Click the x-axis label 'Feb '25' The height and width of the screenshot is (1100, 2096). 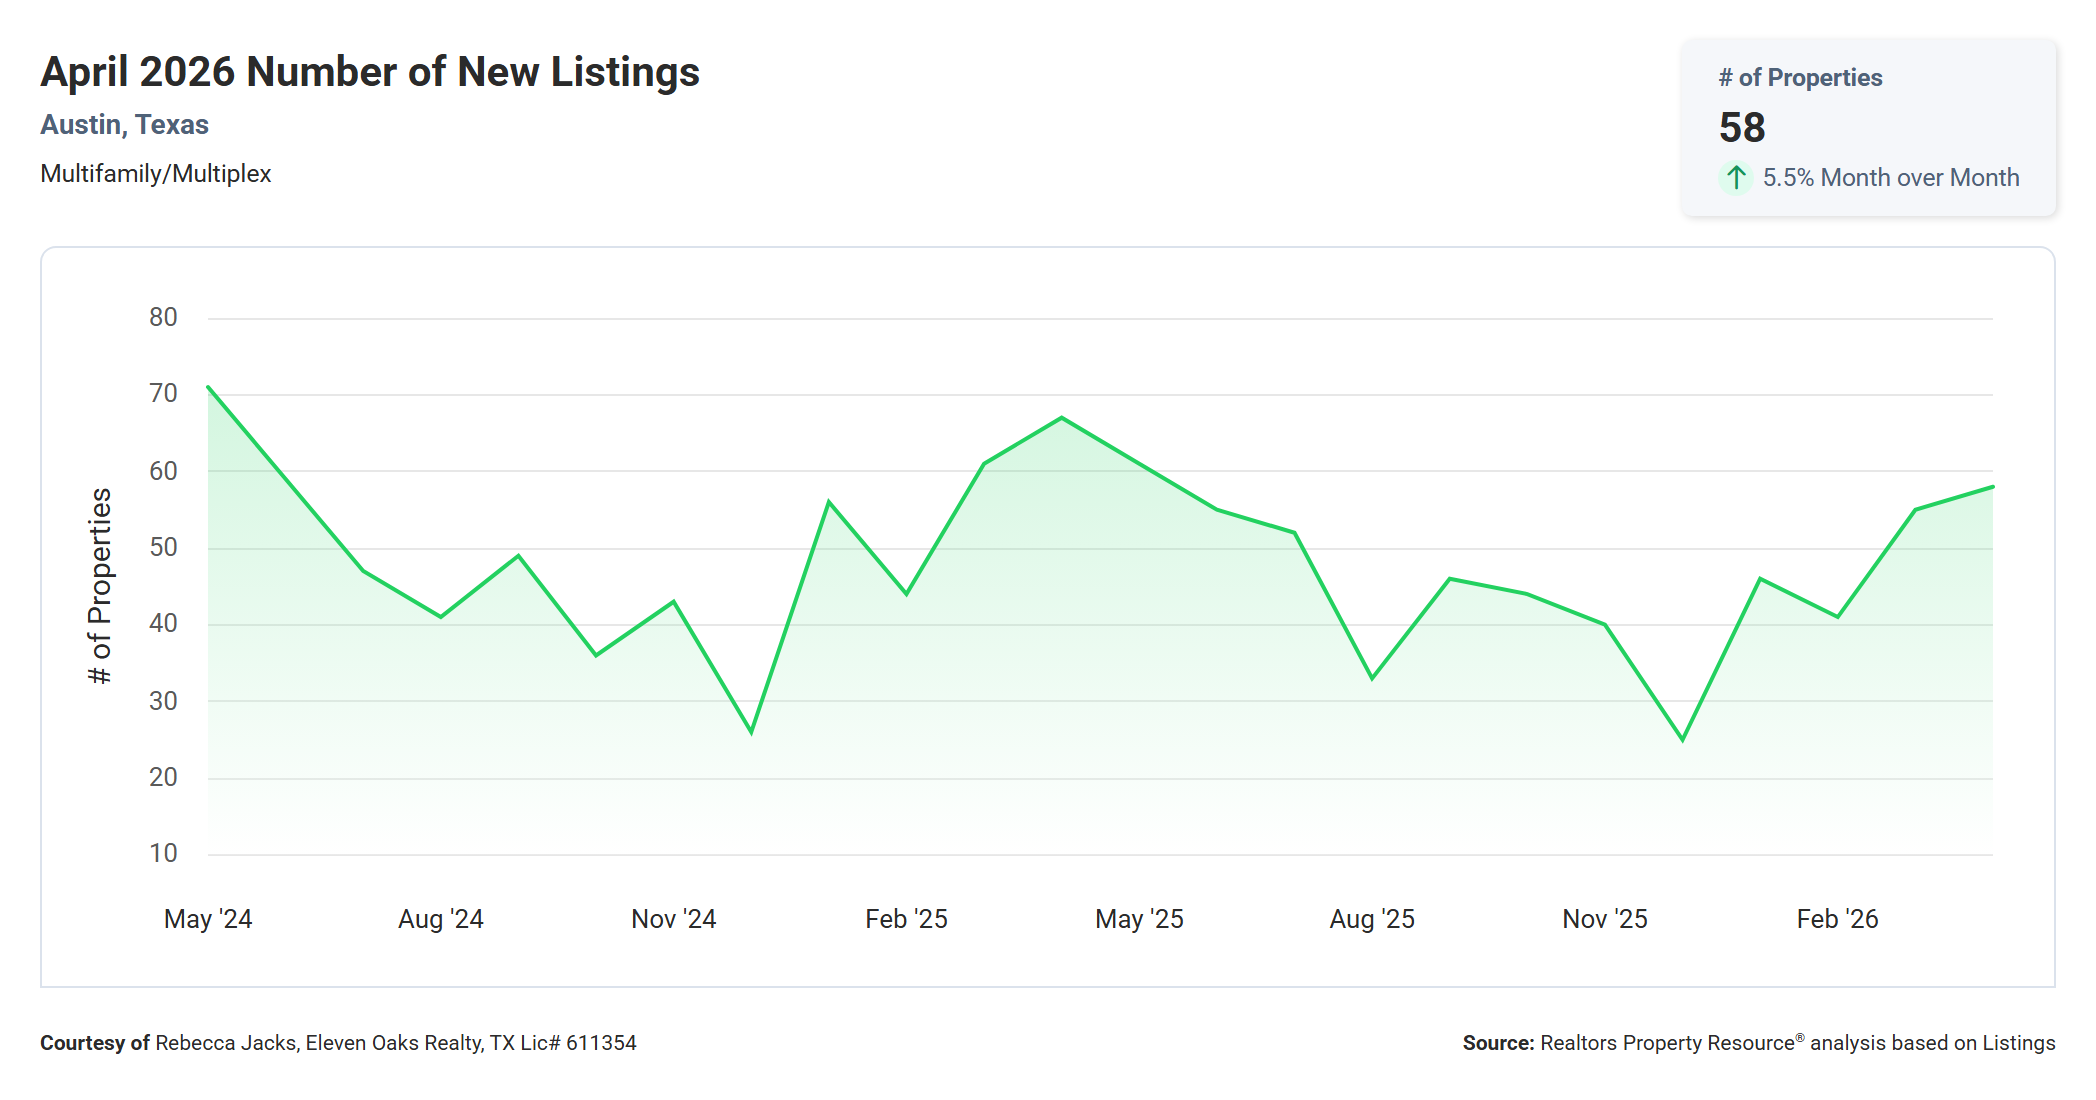pos(907,919)
